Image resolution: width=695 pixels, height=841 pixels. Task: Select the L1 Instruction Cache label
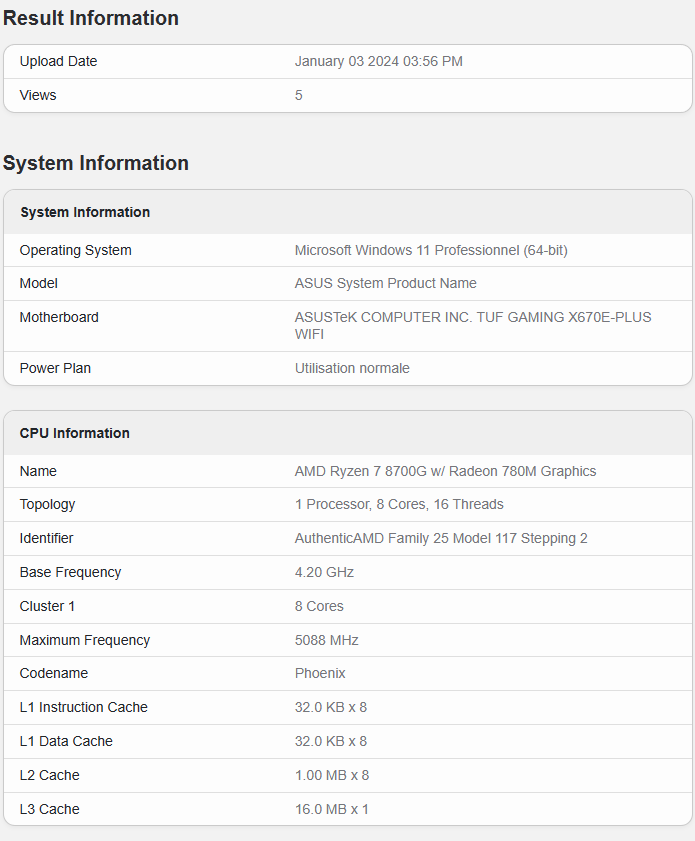[83, 707]
